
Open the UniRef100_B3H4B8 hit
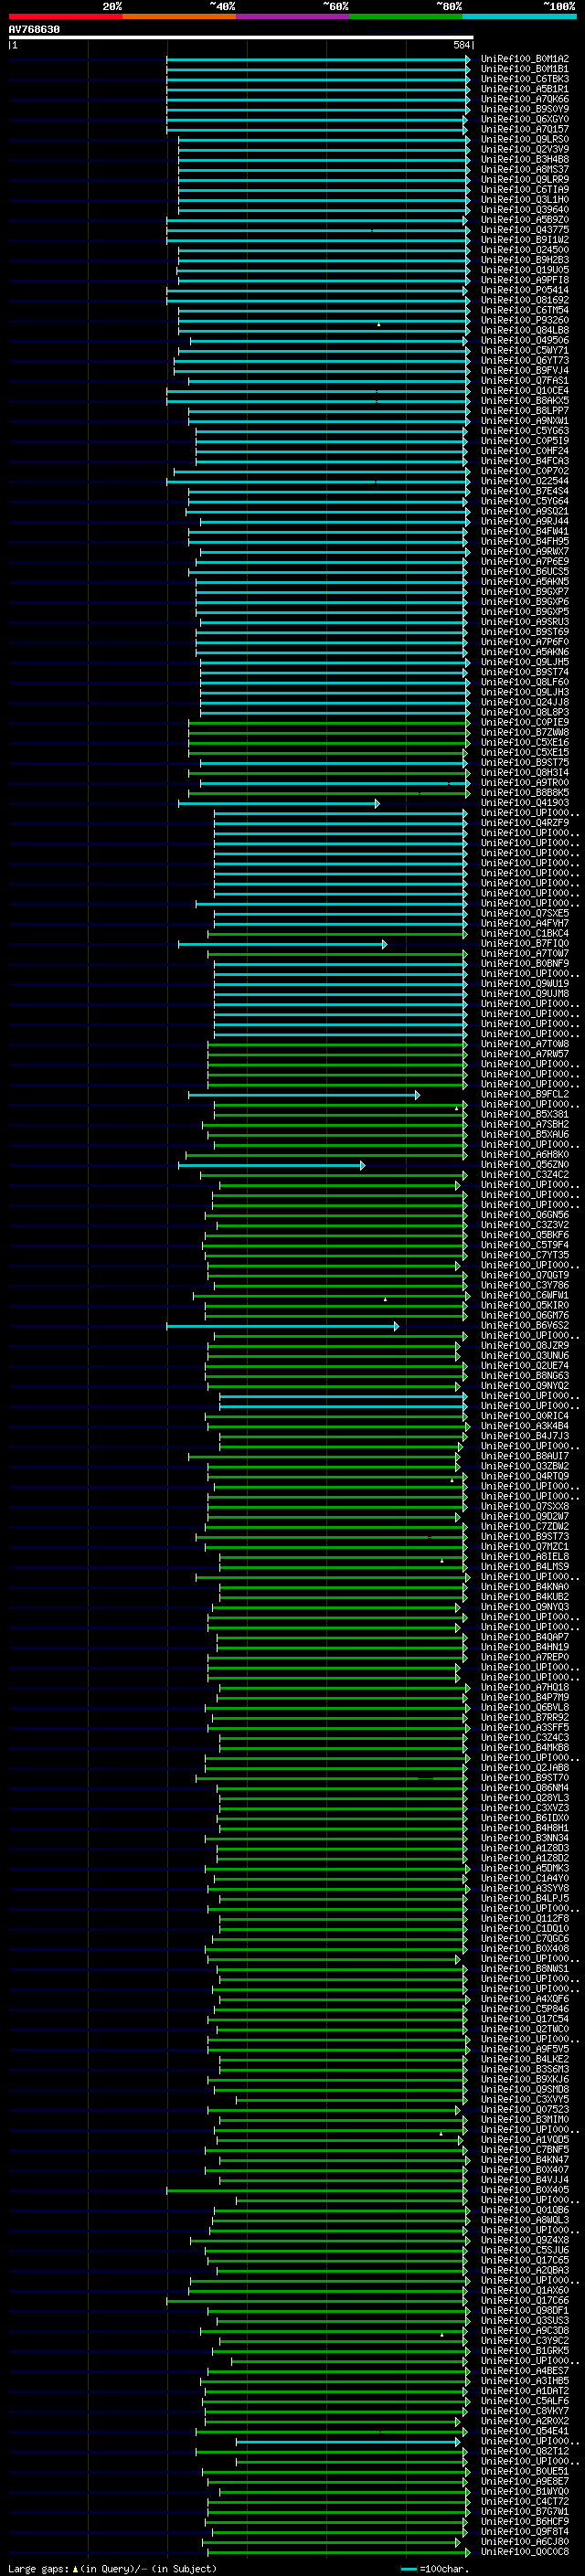(x=525, y=160)
